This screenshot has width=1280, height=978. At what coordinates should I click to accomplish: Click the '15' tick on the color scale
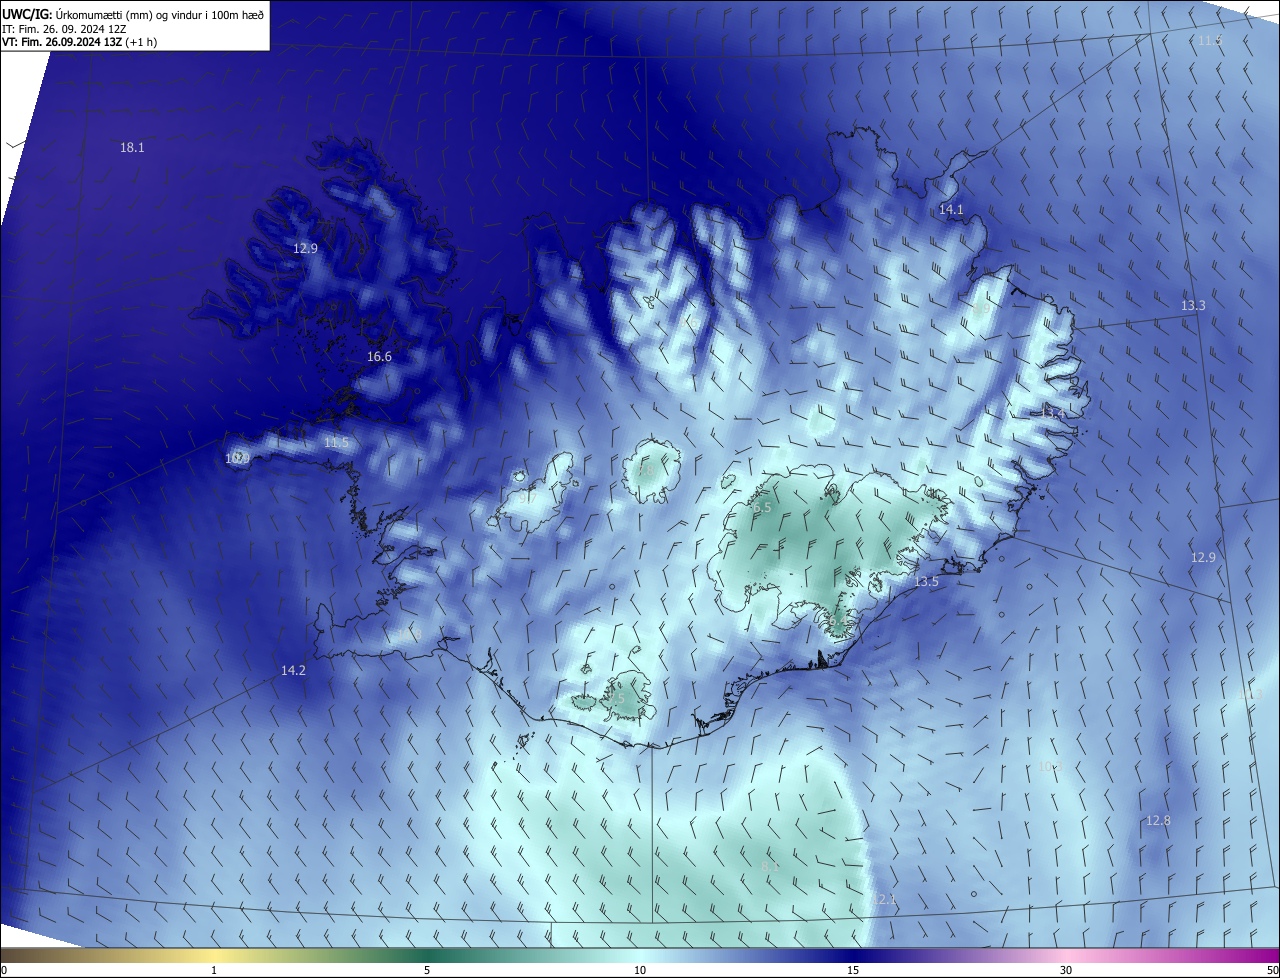tap(853, 970)
